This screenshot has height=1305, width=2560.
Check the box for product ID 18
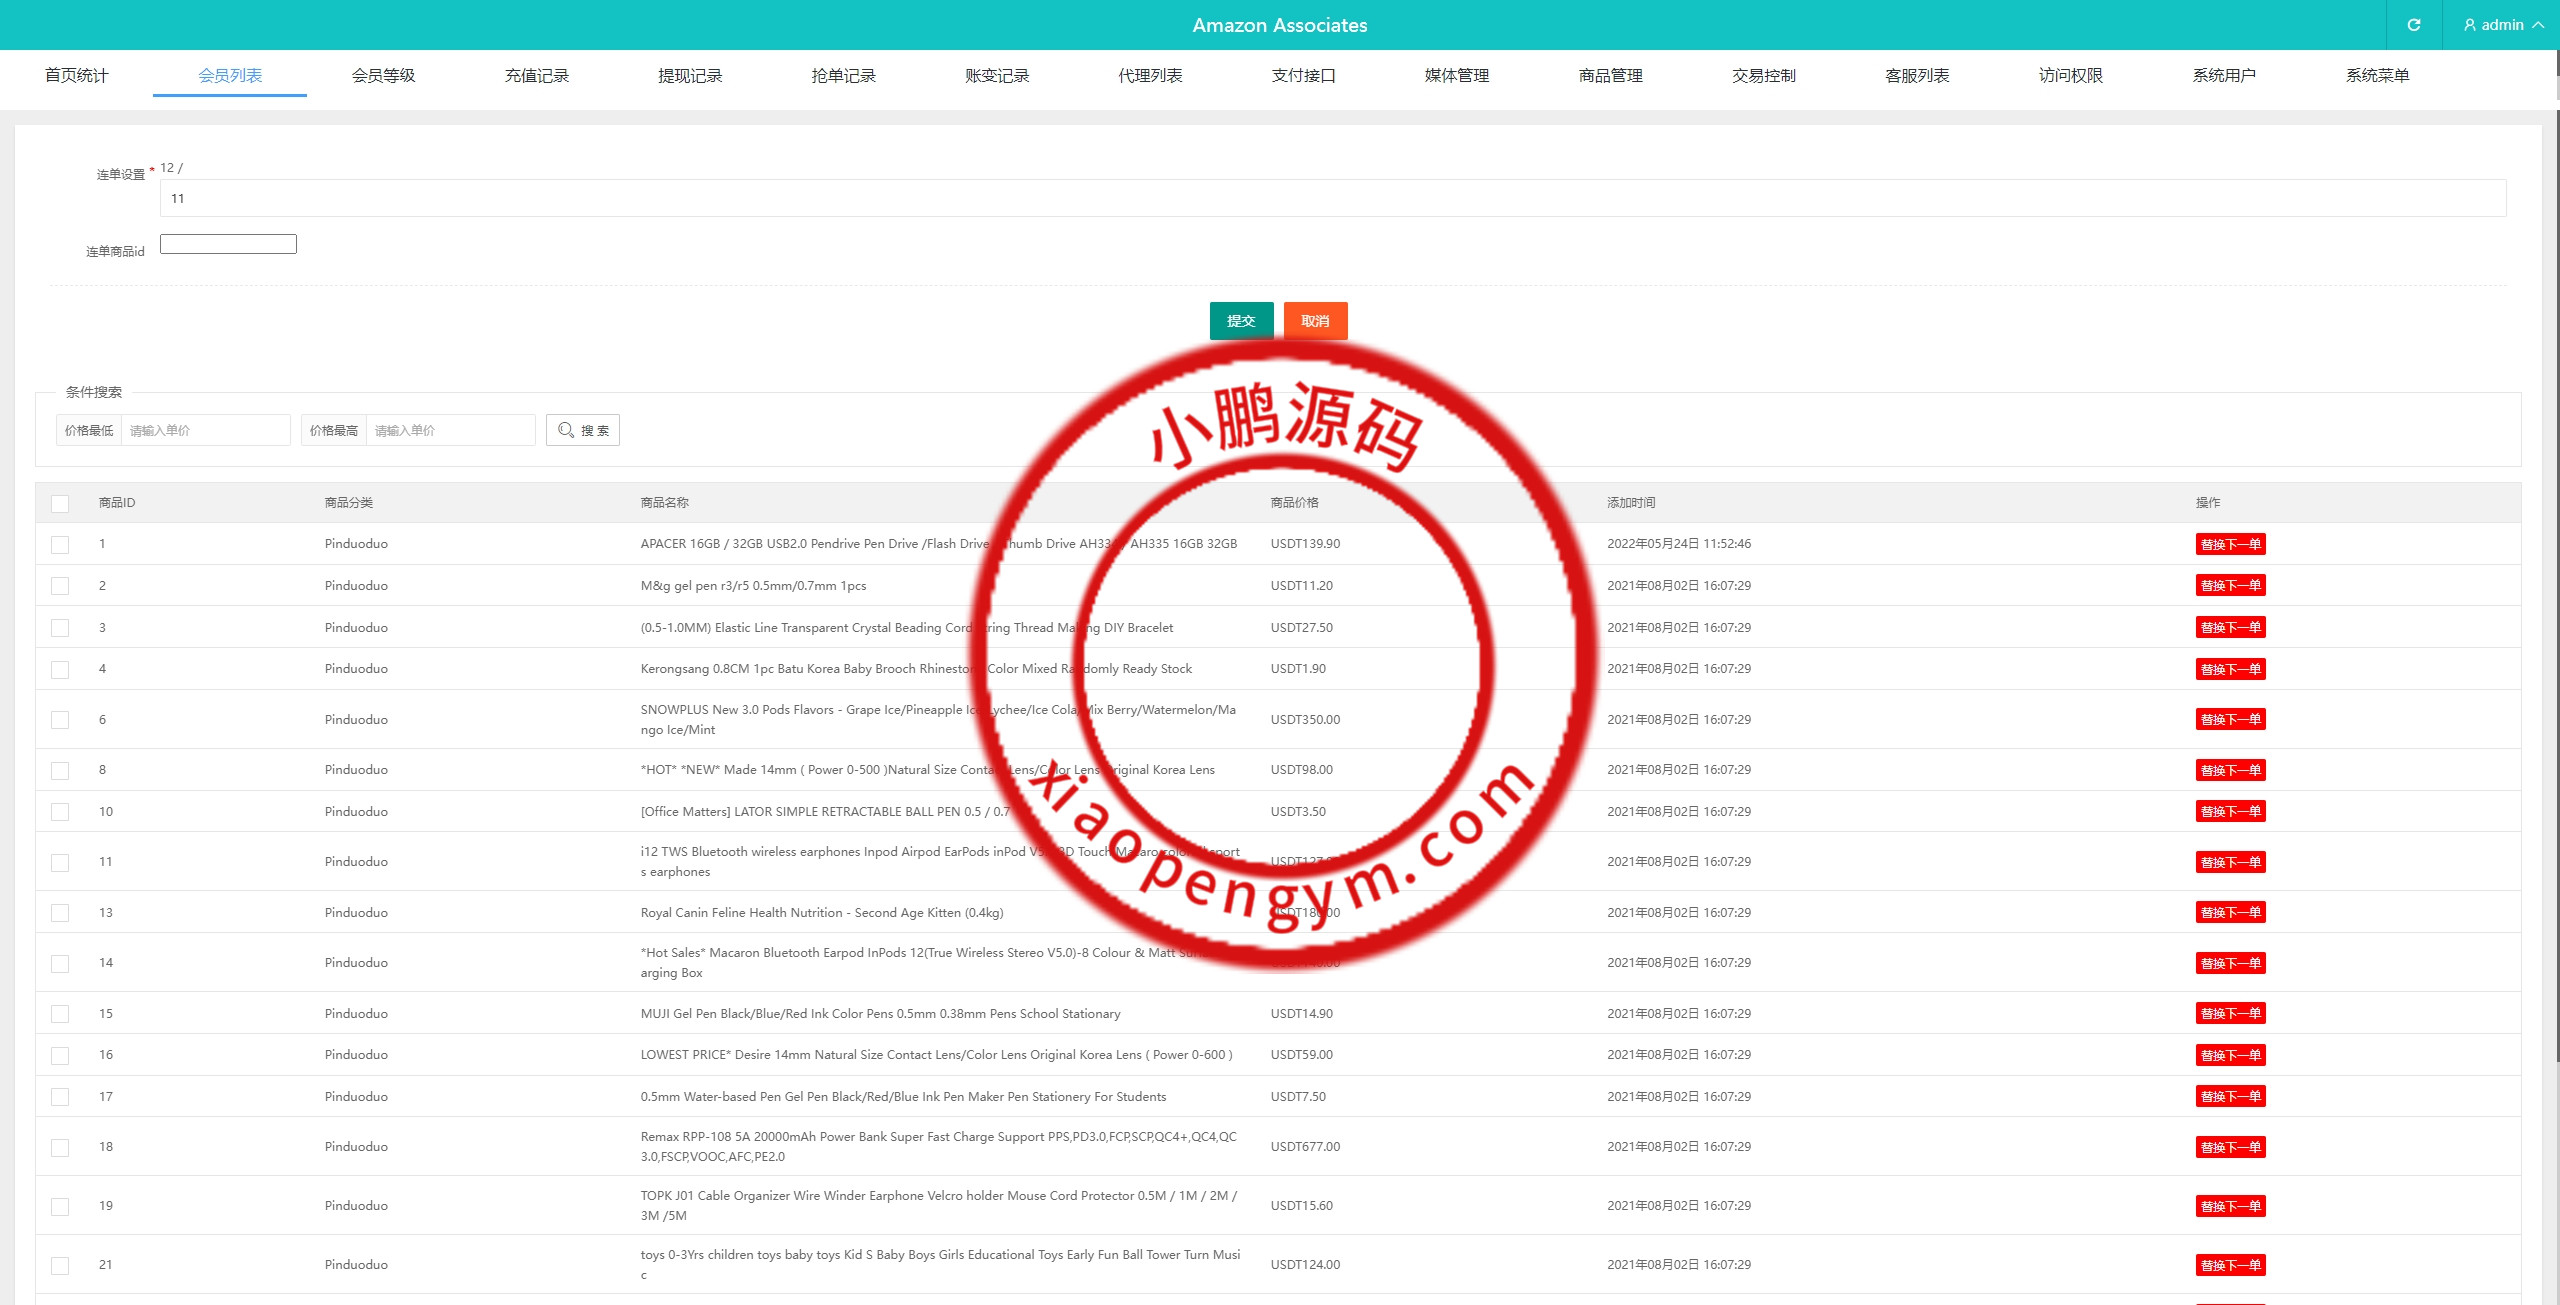[x=60, y=1148]
